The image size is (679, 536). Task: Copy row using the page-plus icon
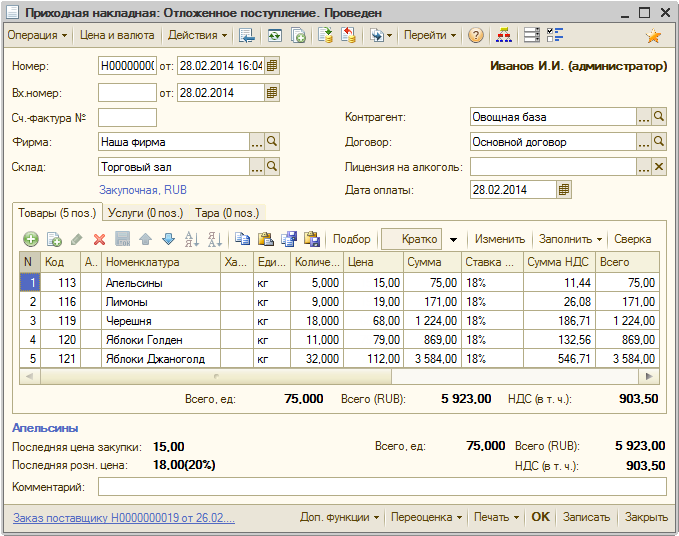click(x=54, y=239)
